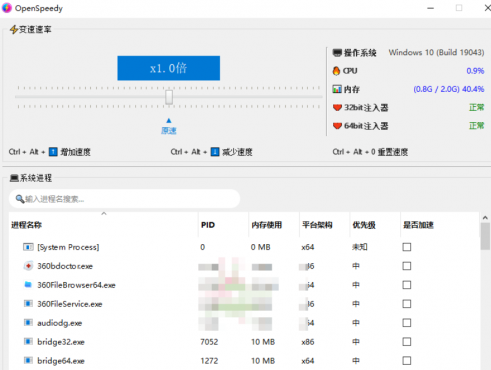Screen dimensions: 491x370
Task: Click the 原速 original speed label
Action: coord(169,131)
